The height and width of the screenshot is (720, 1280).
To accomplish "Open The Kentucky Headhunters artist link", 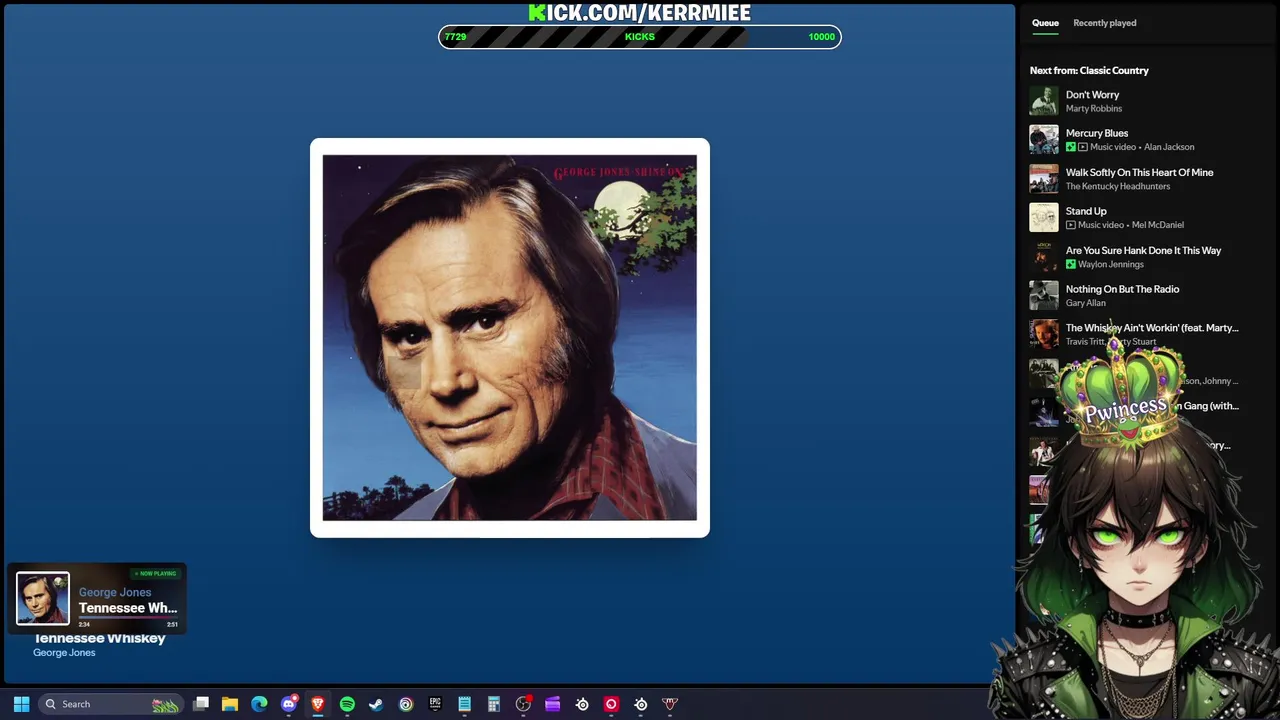I will pos(1117,186).
